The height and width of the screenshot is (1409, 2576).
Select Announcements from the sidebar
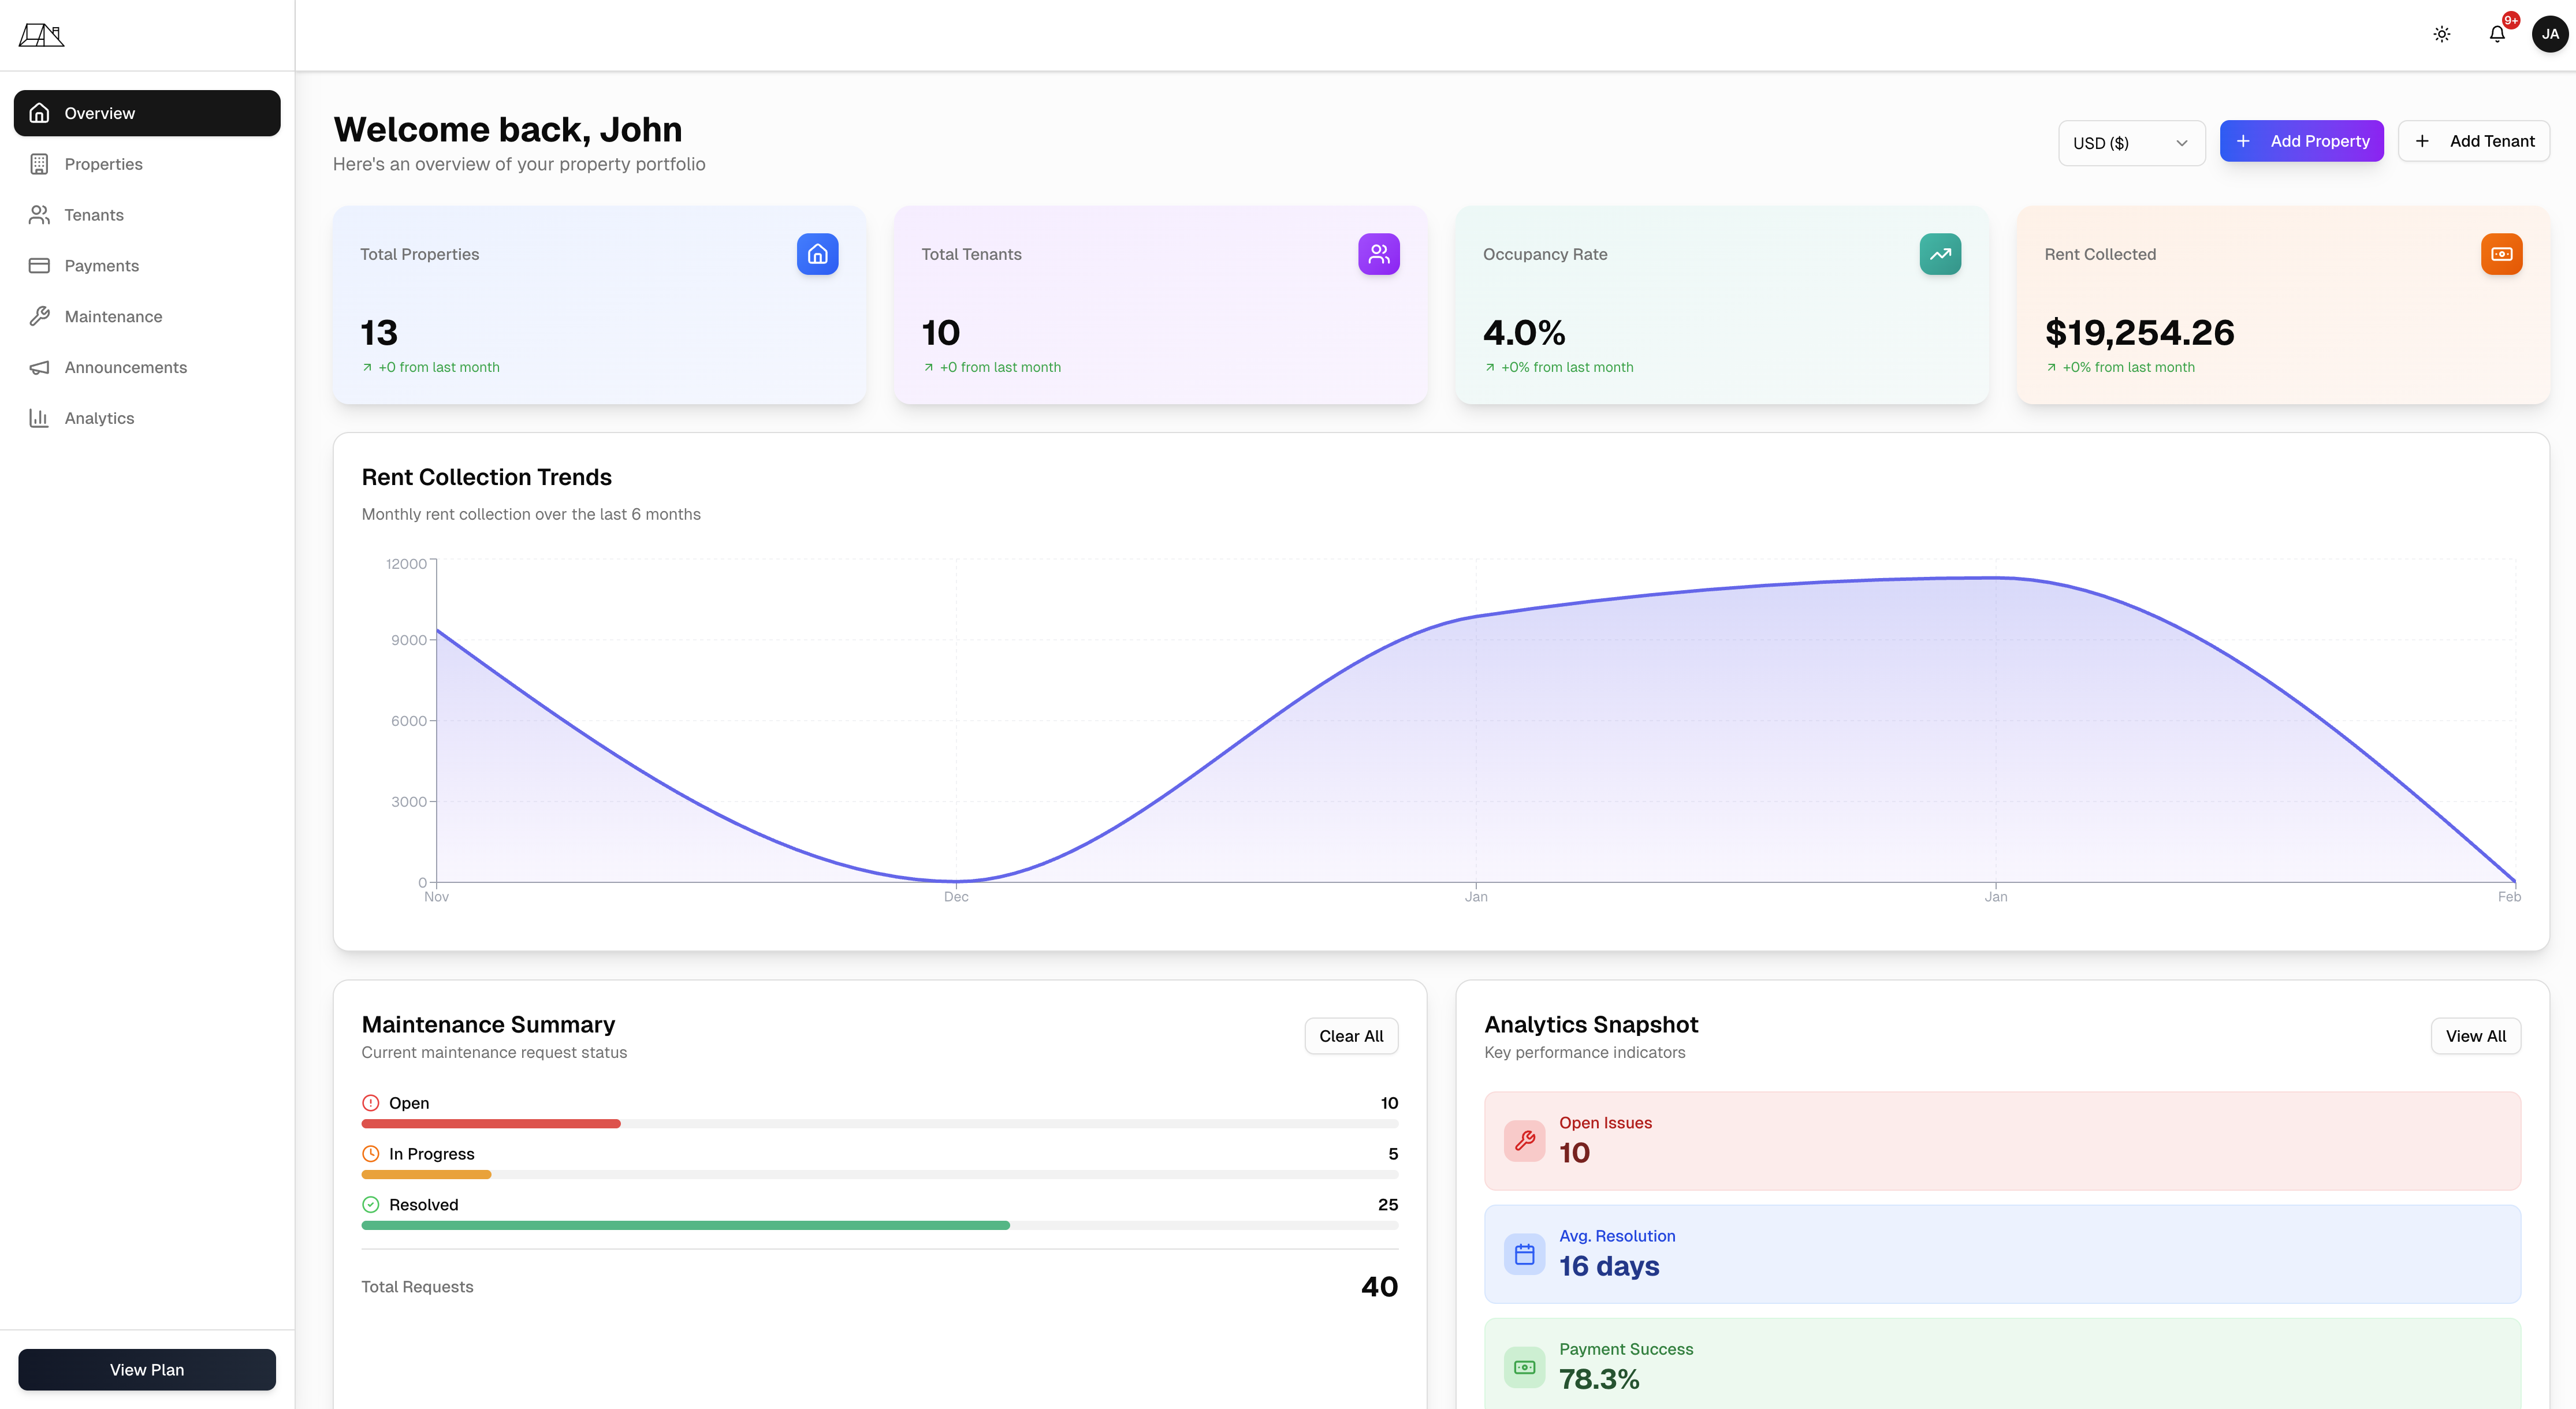point(125,368)
